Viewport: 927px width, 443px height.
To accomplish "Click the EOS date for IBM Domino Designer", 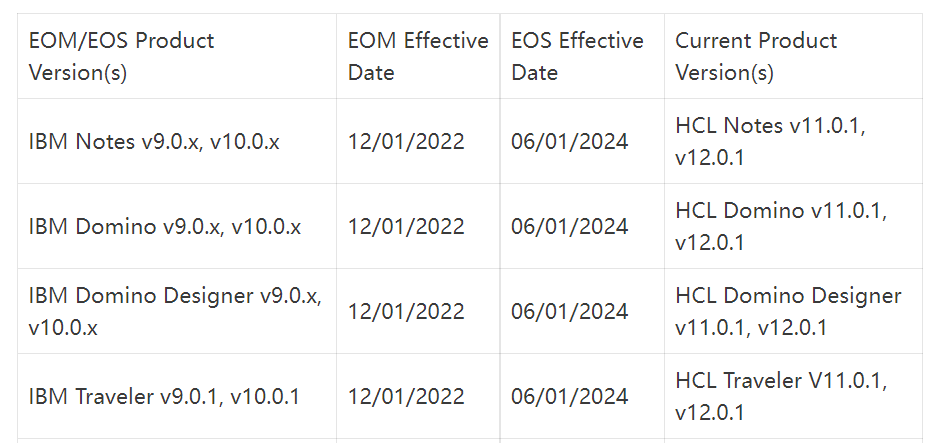I will pyautogui.click(x=570, y=312).
